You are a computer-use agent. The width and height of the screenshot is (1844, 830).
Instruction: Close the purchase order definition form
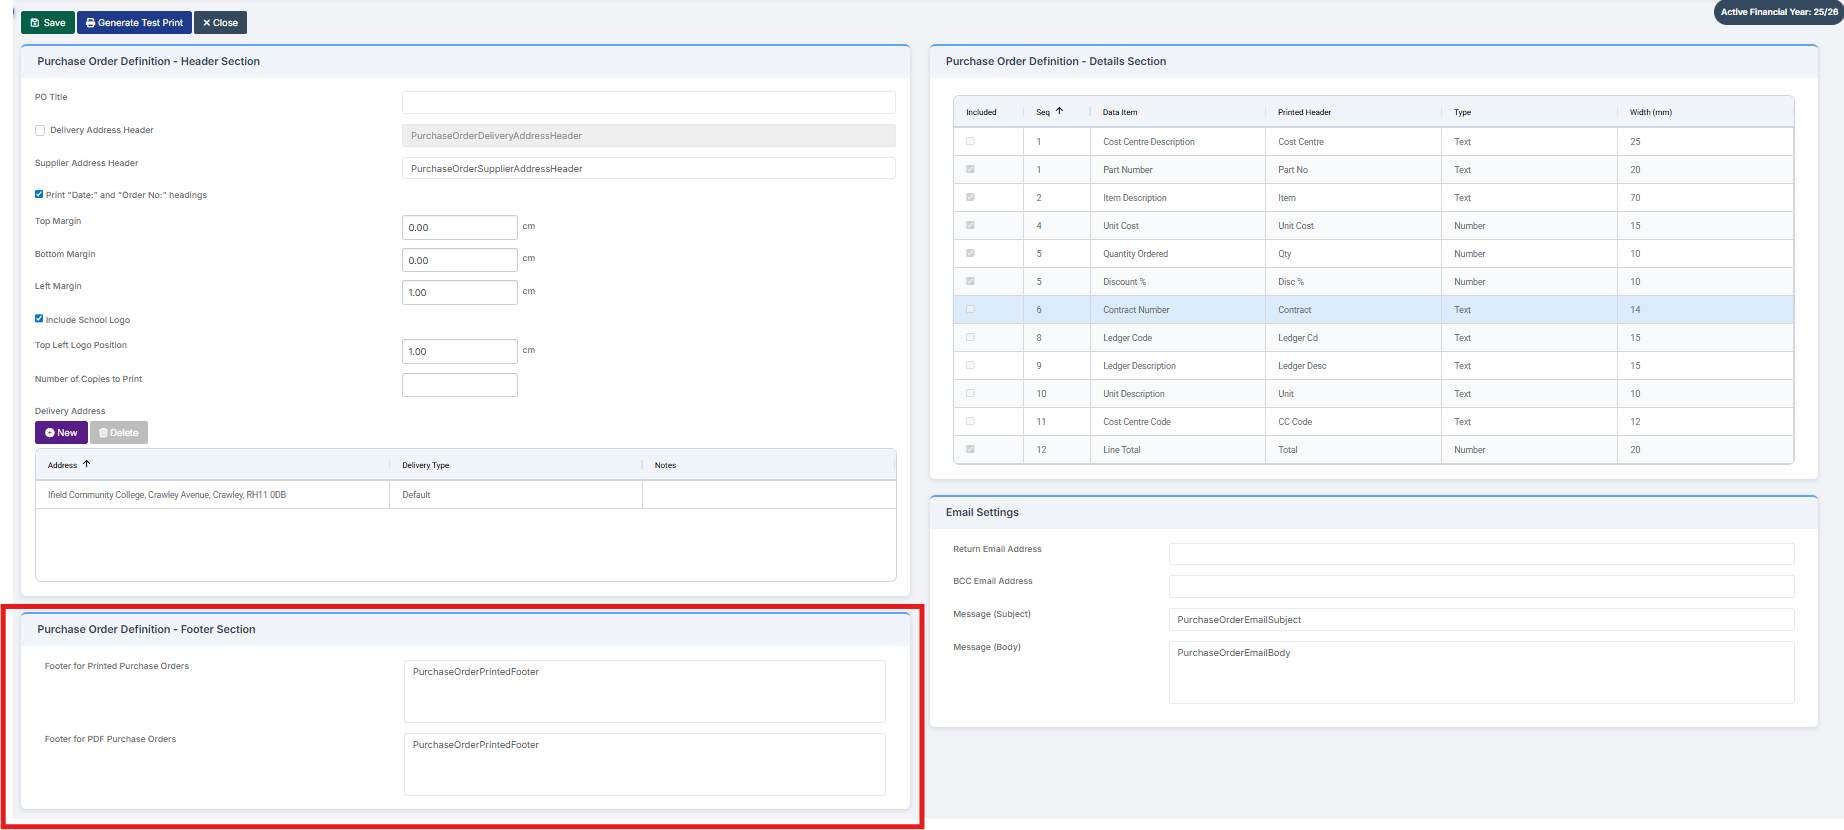[220, 23]
